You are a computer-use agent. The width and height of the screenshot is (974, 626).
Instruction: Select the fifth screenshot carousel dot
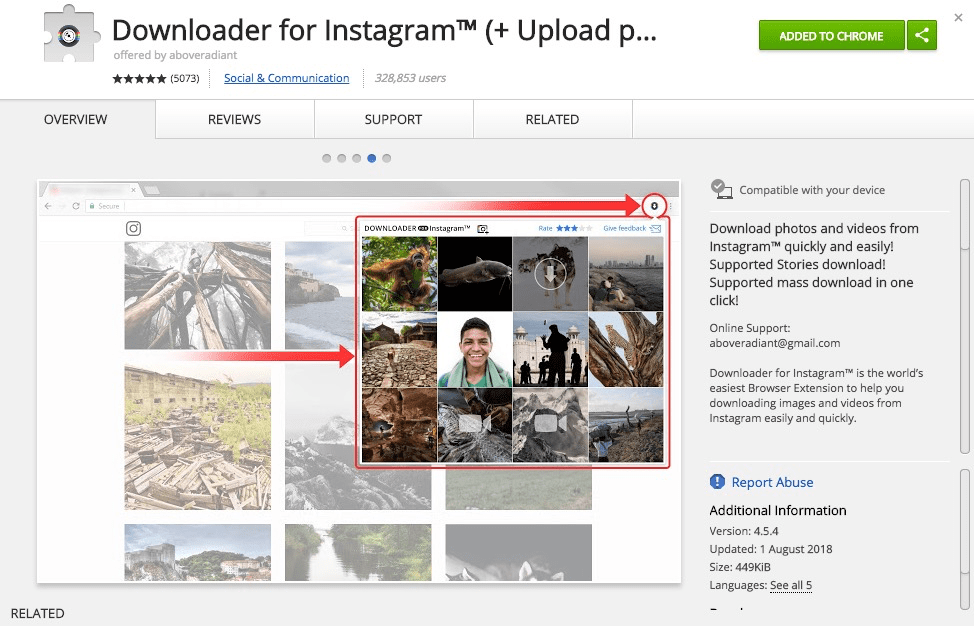(x=386, y=158)
